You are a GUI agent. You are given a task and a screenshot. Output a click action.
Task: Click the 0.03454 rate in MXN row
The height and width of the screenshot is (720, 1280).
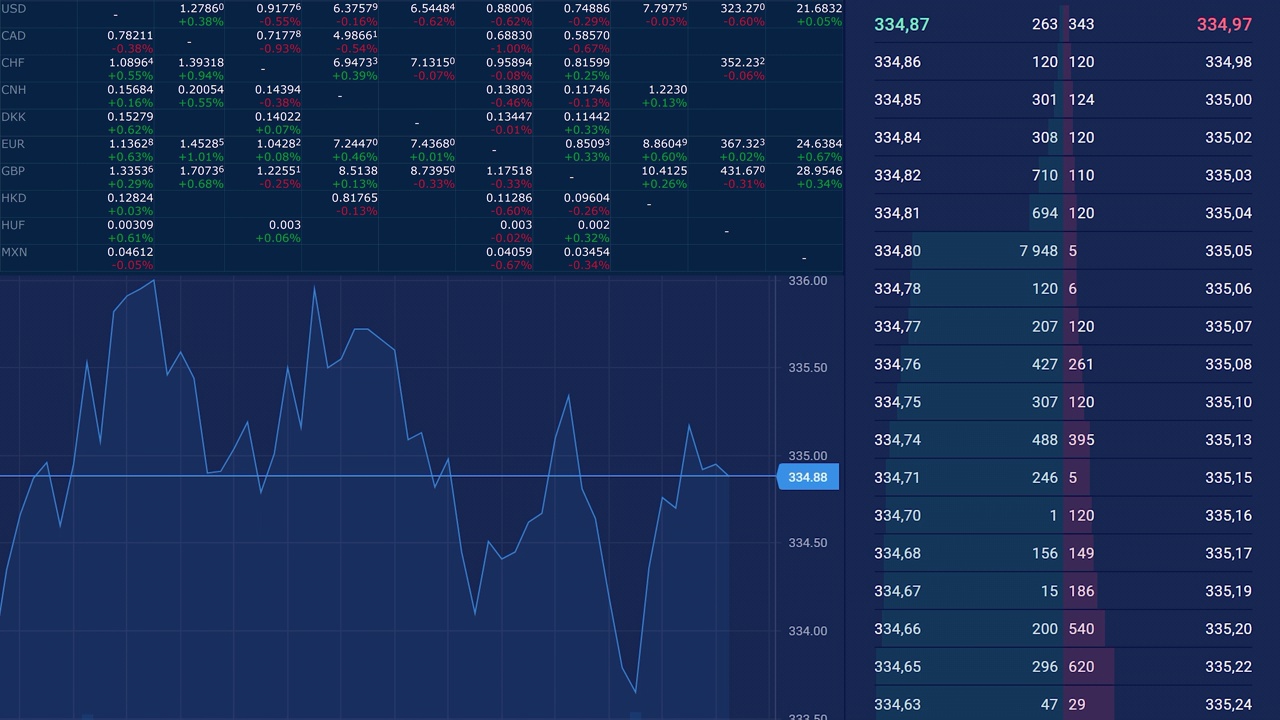pyautogui.click(x=587, y=251)
